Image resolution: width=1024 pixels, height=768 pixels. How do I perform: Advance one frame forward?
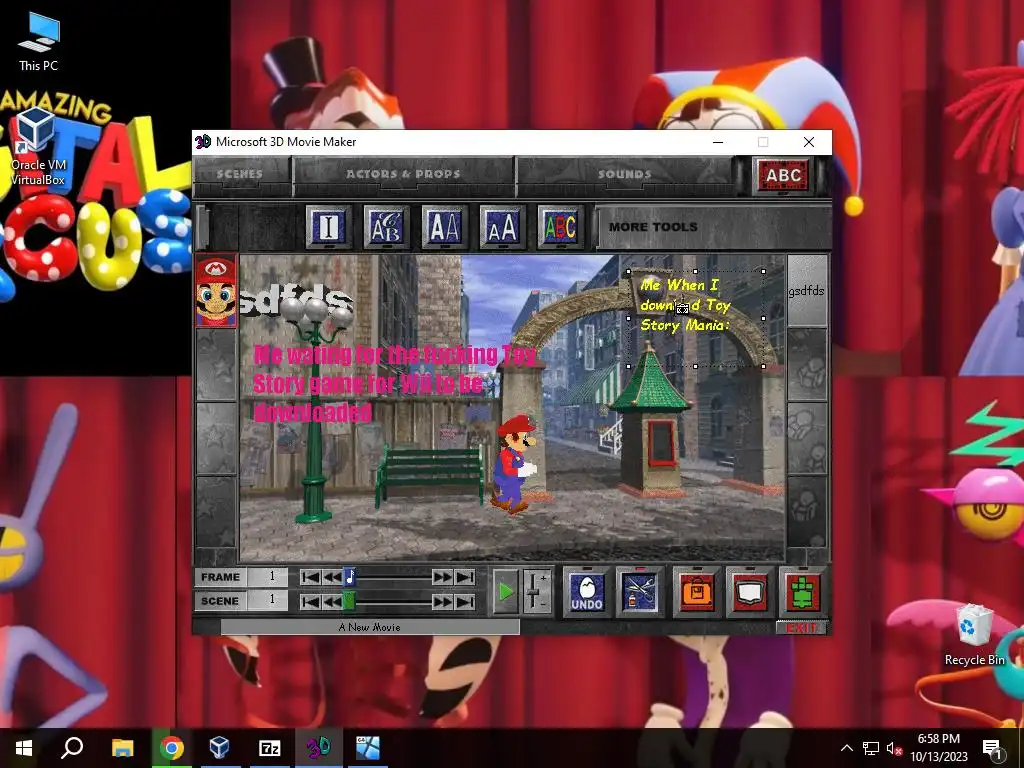point(442,577)
